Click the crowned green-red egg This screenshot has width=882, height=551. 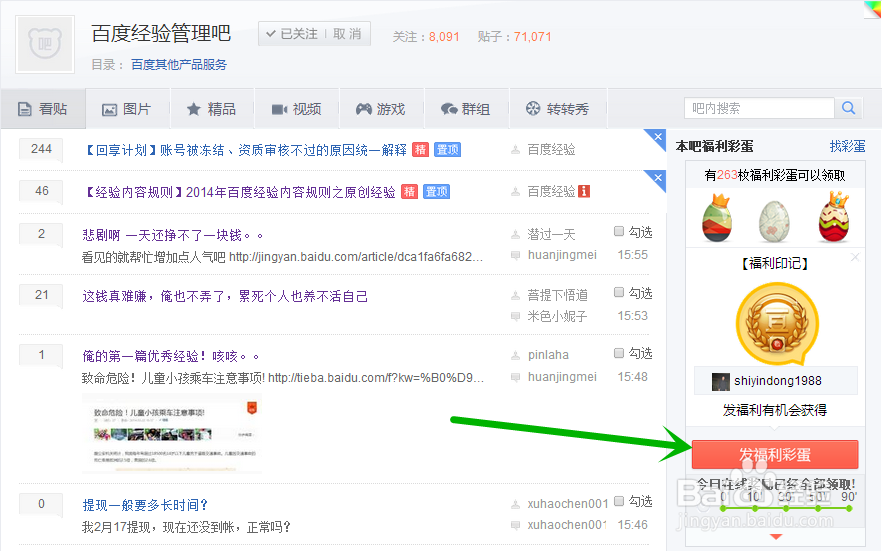(x=717, y=218)
